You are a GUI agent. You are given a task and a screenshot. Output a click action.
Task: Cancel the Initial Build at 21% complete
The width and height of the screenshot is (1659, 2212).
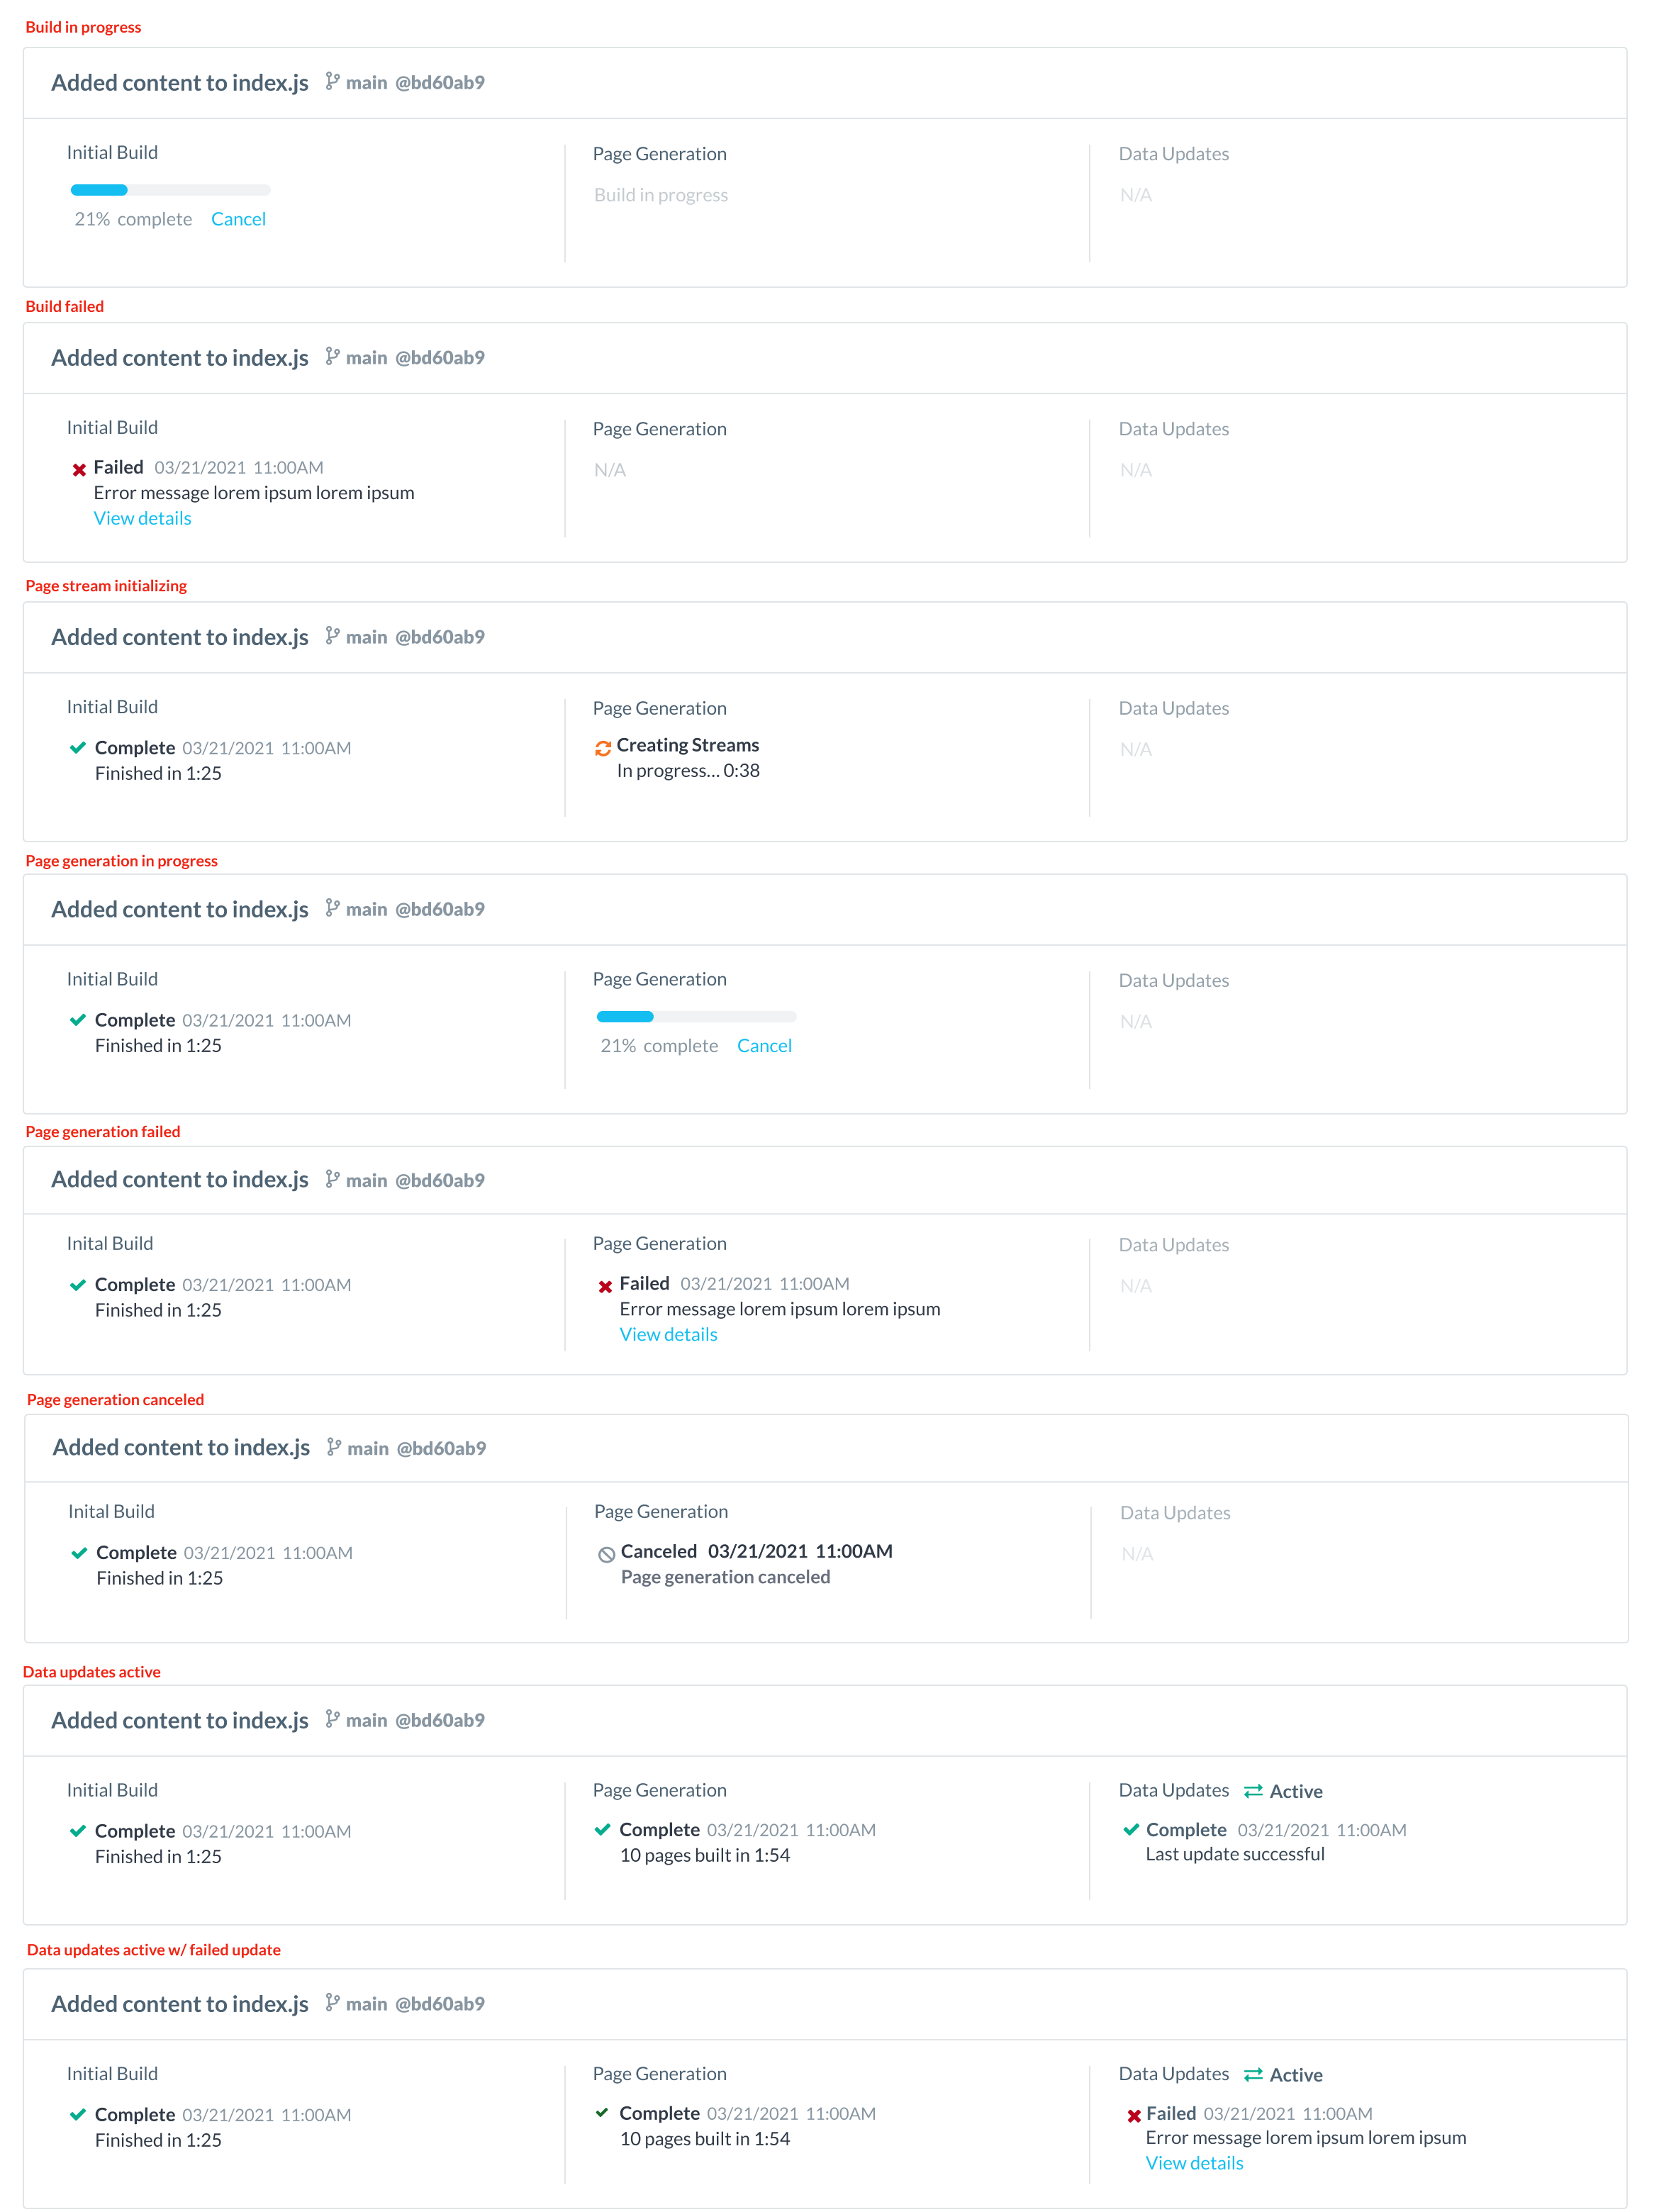[238, 219]
